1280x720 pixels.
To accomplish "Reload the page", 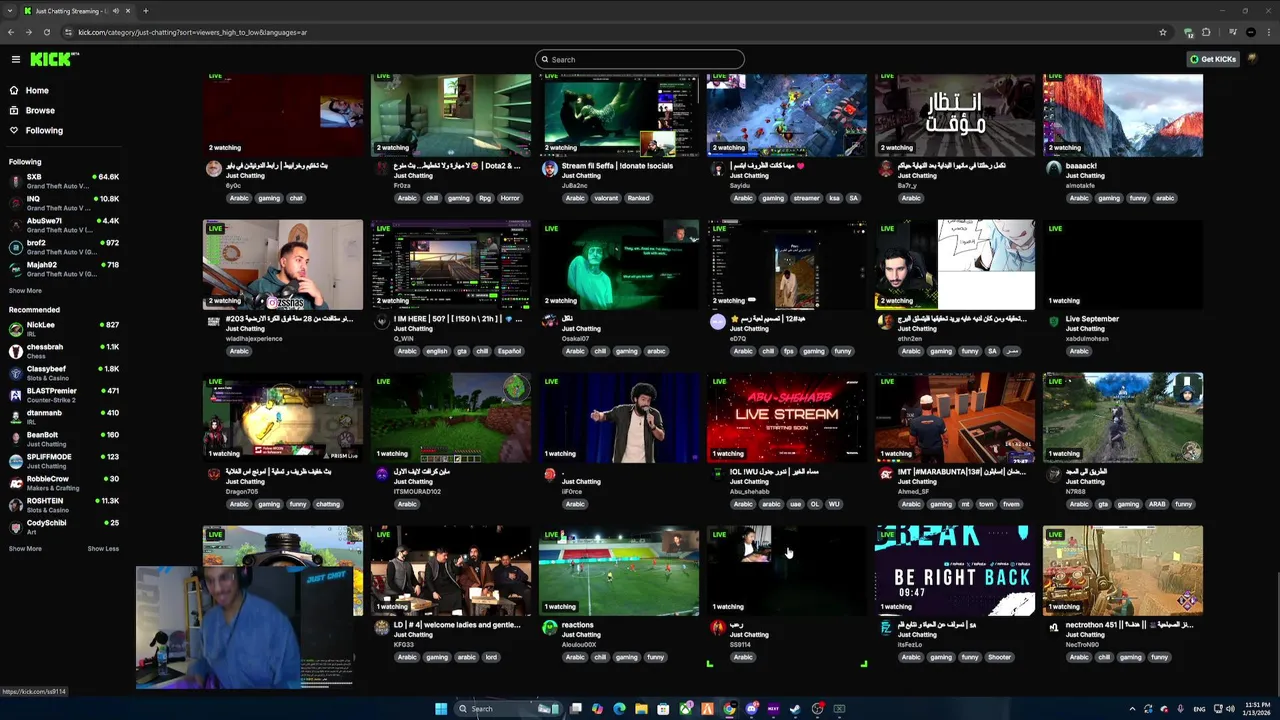I will 46,32.
